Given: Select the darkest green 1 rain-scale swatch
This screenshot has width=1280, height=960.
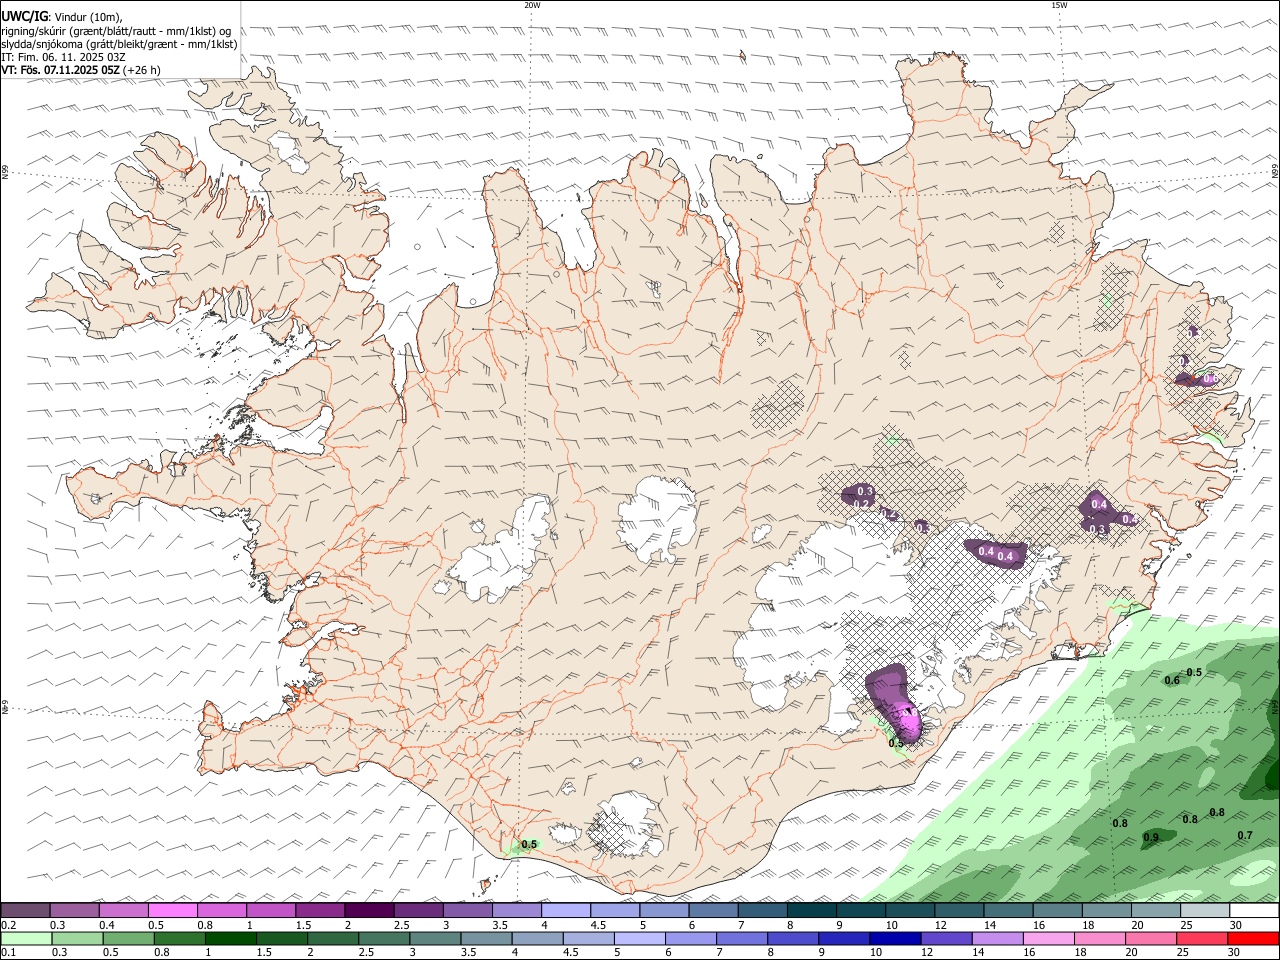Looking at the screenshot, I should [230, 939].
